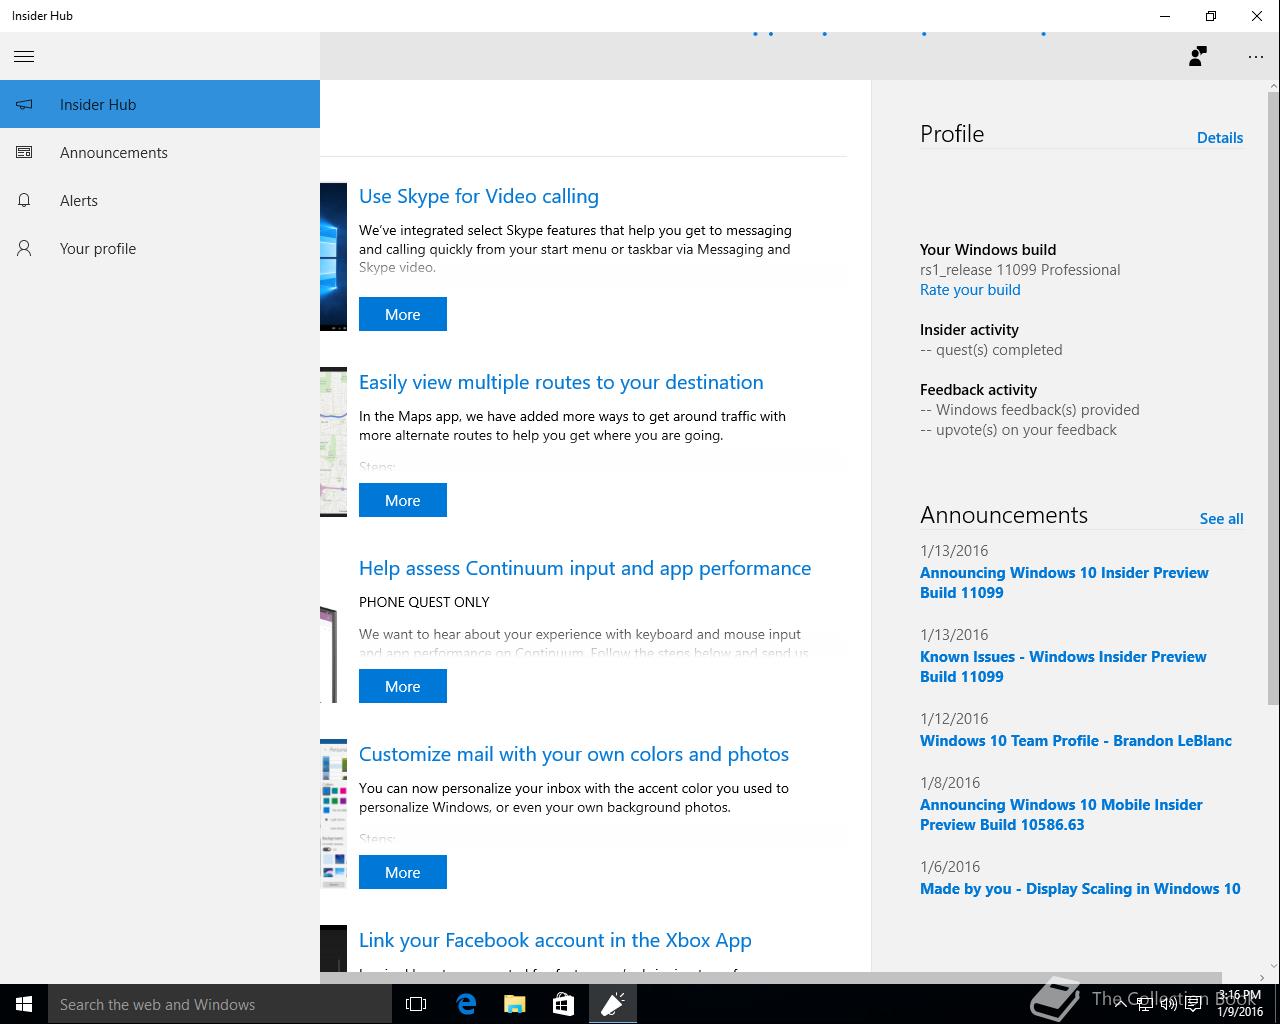Click More under Customize mail quest
This screenshot has width=1280, height=1024.
tap(403, 872)
